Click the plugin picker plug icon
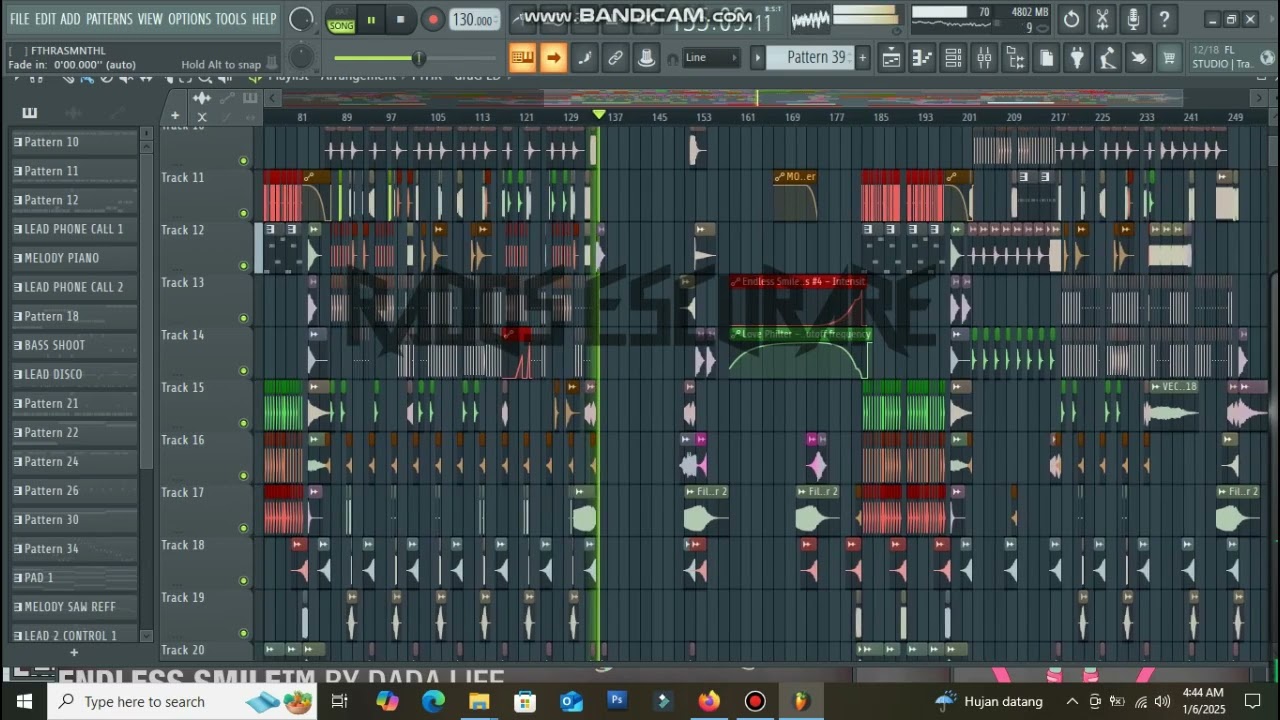The height and width of the screenshot is (720, 1280). point(1077,58)
